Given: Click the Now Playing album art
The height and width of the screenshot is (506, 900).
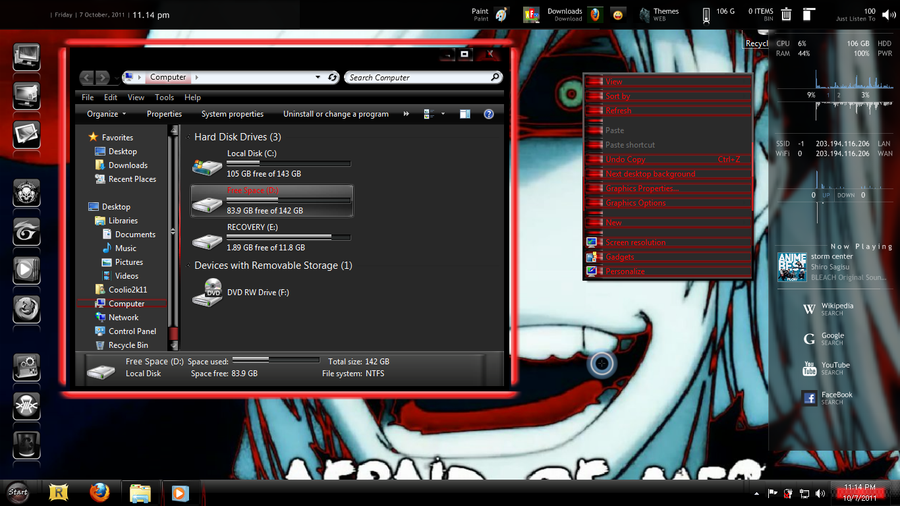Looking at the screenshot, I should [792, 267].
